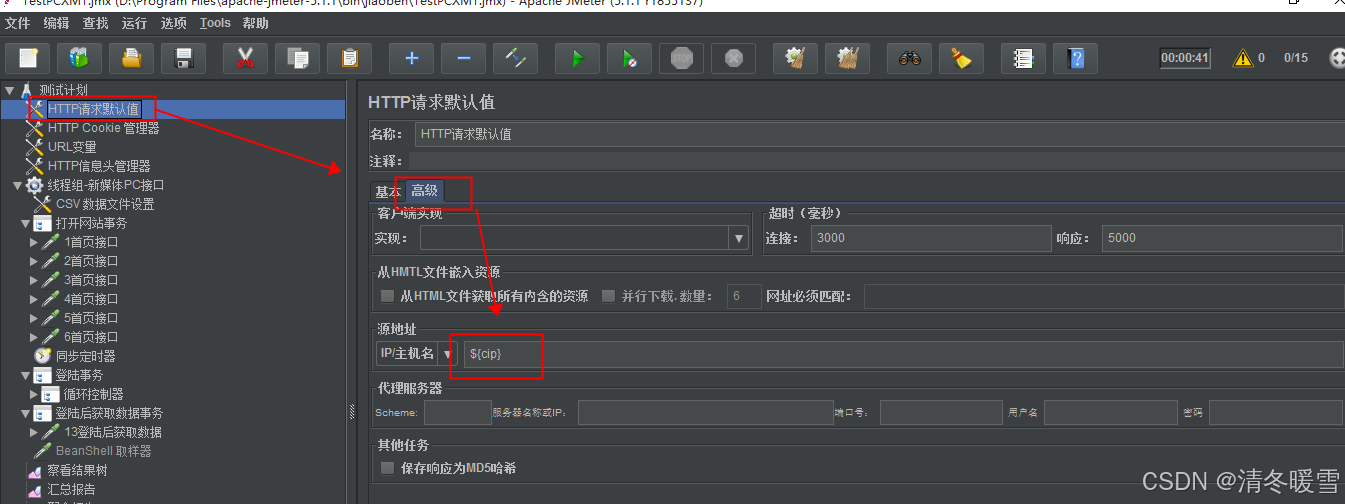
Task: Select HTTP Cookie管理器 in the tree
Action: pos(103,128)
